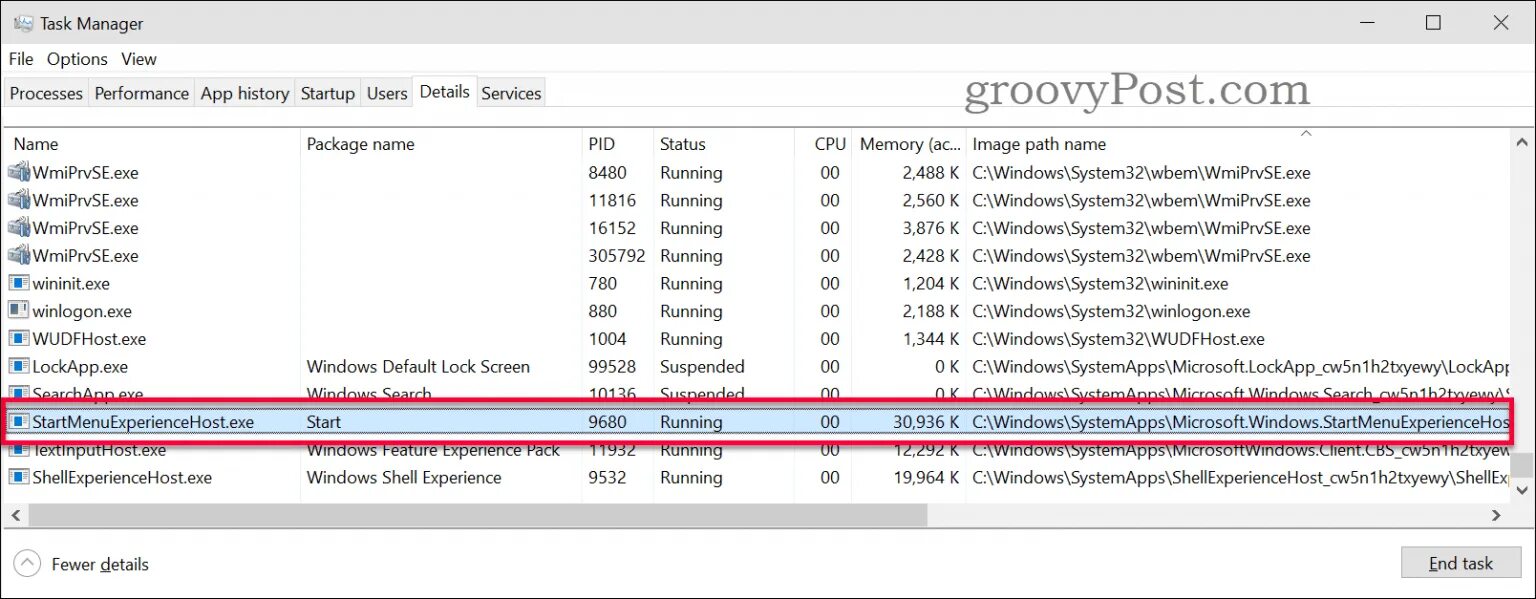
Task: Click PID 9680 cell
Action: [607, 422]
